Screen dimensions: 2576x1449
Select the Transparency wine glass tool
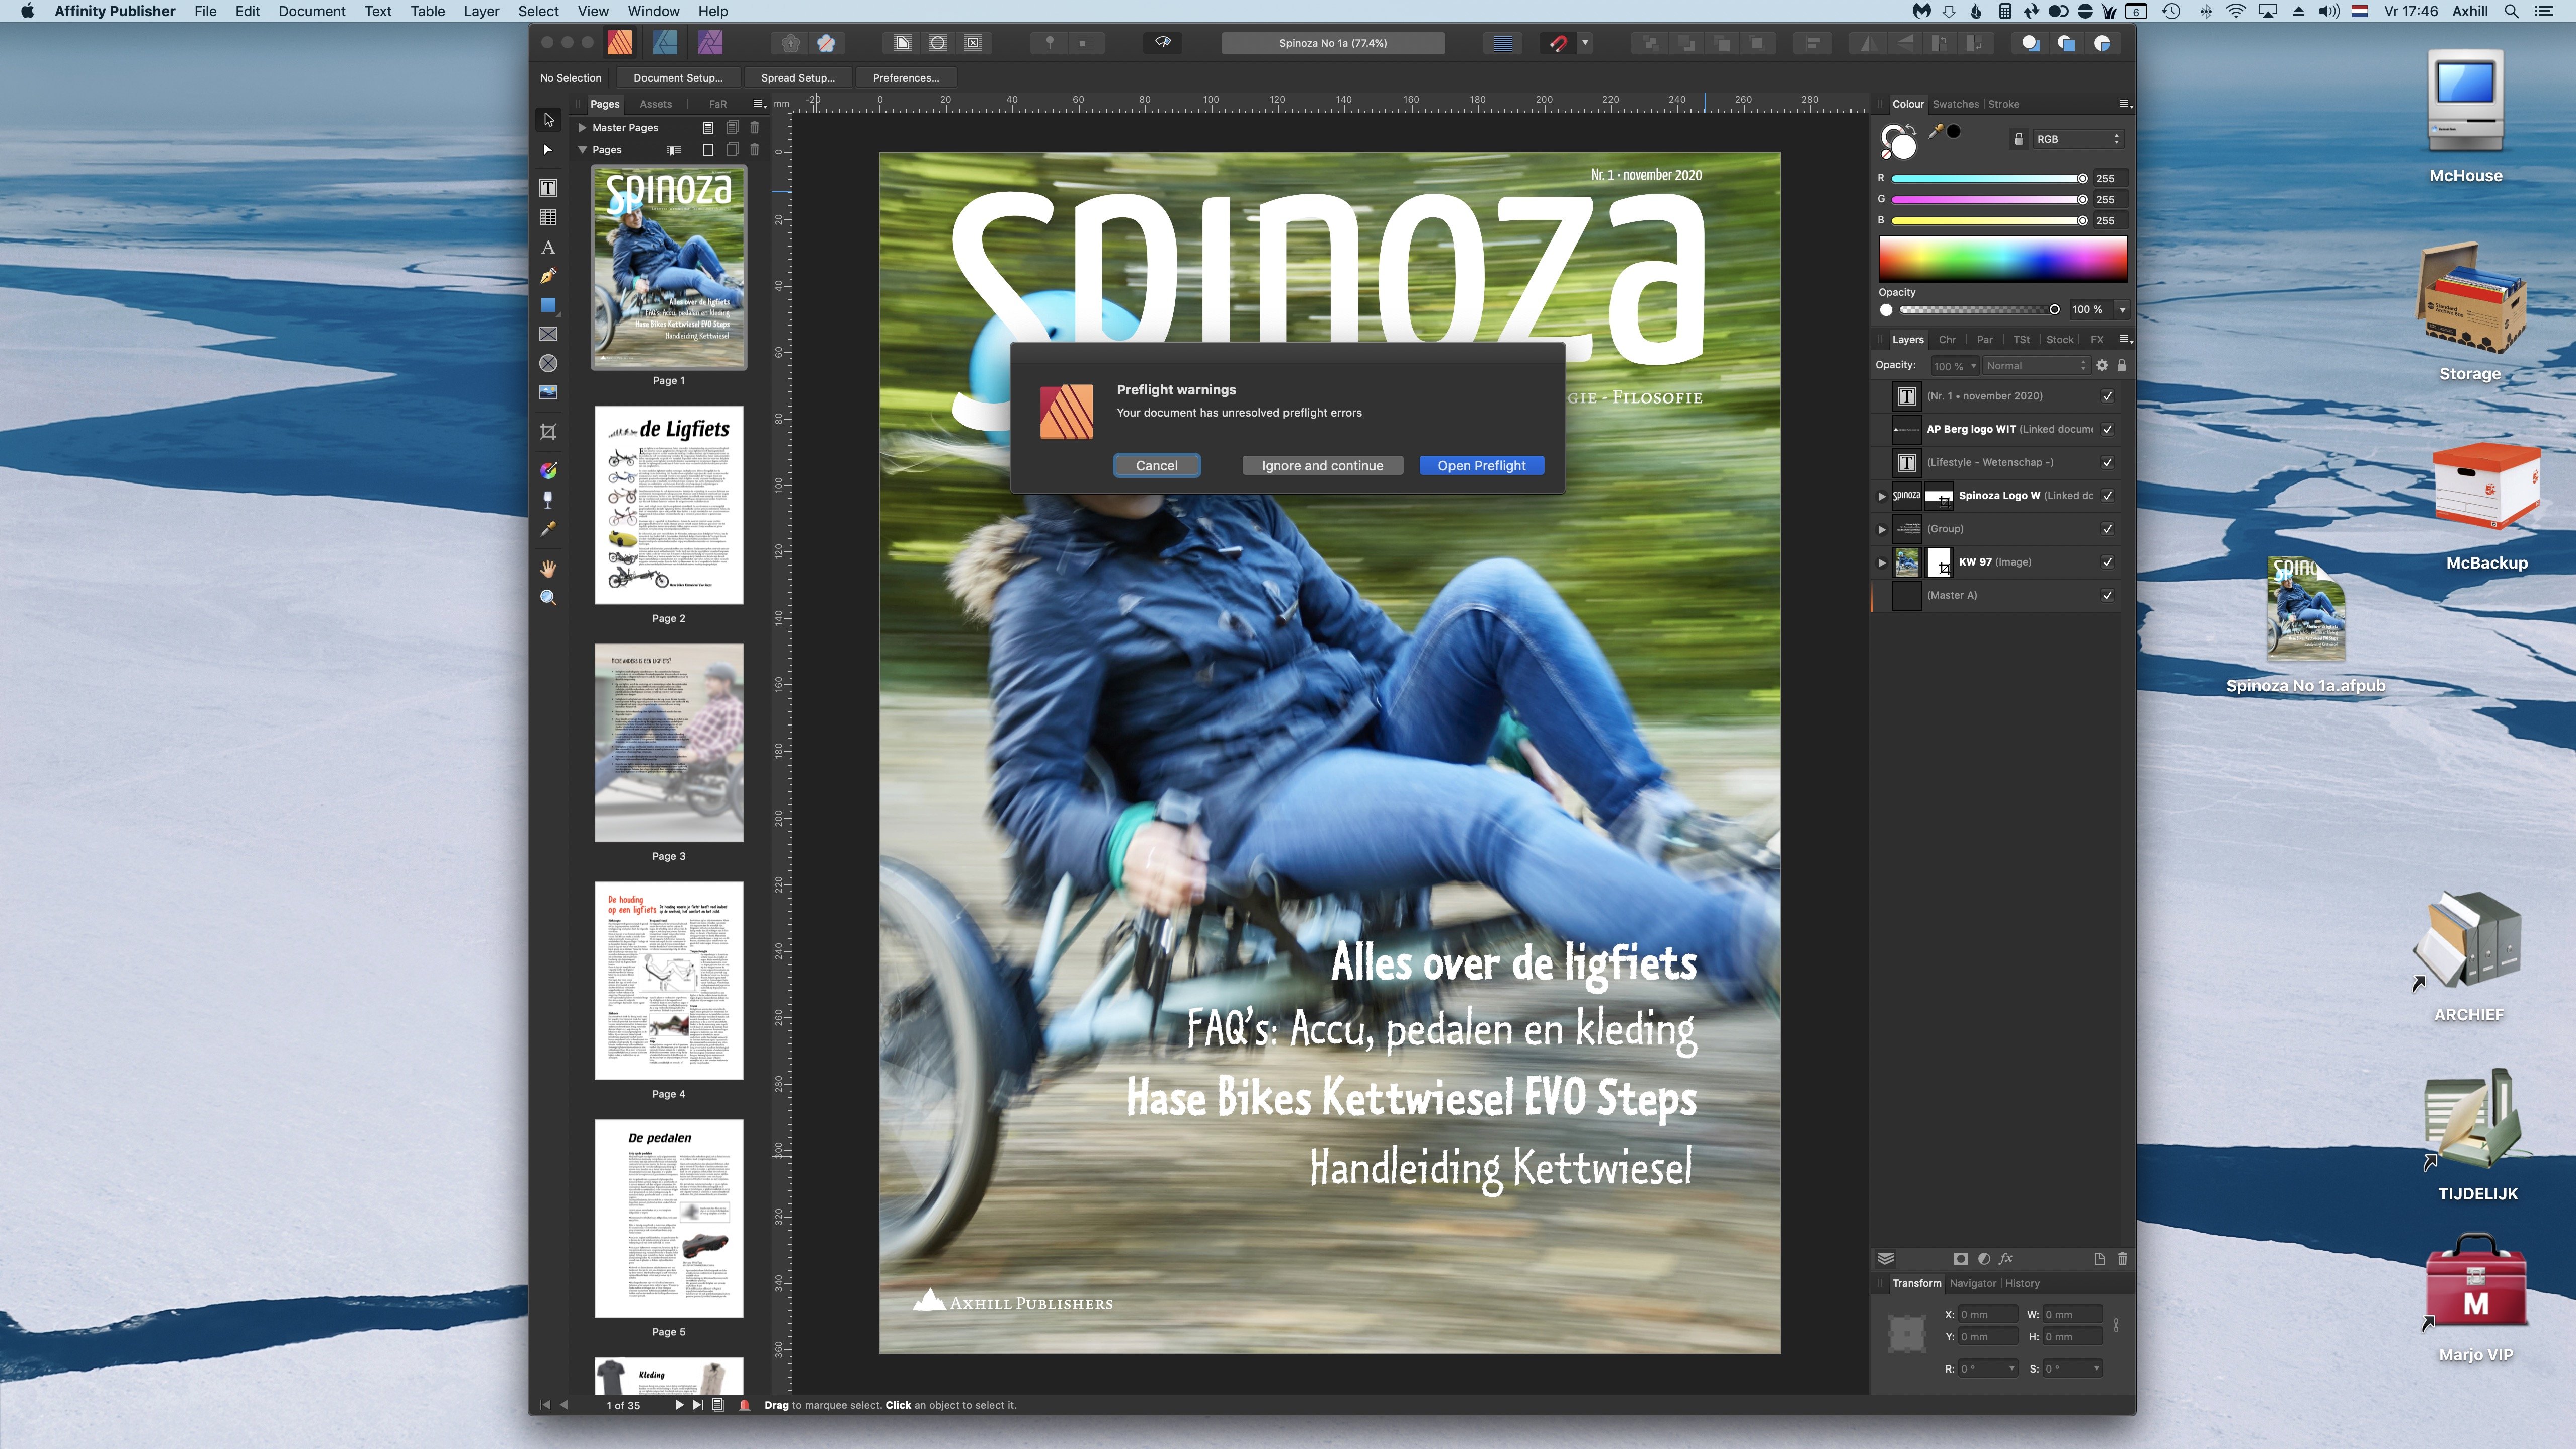pyautogui.click(x=548, y=499)
